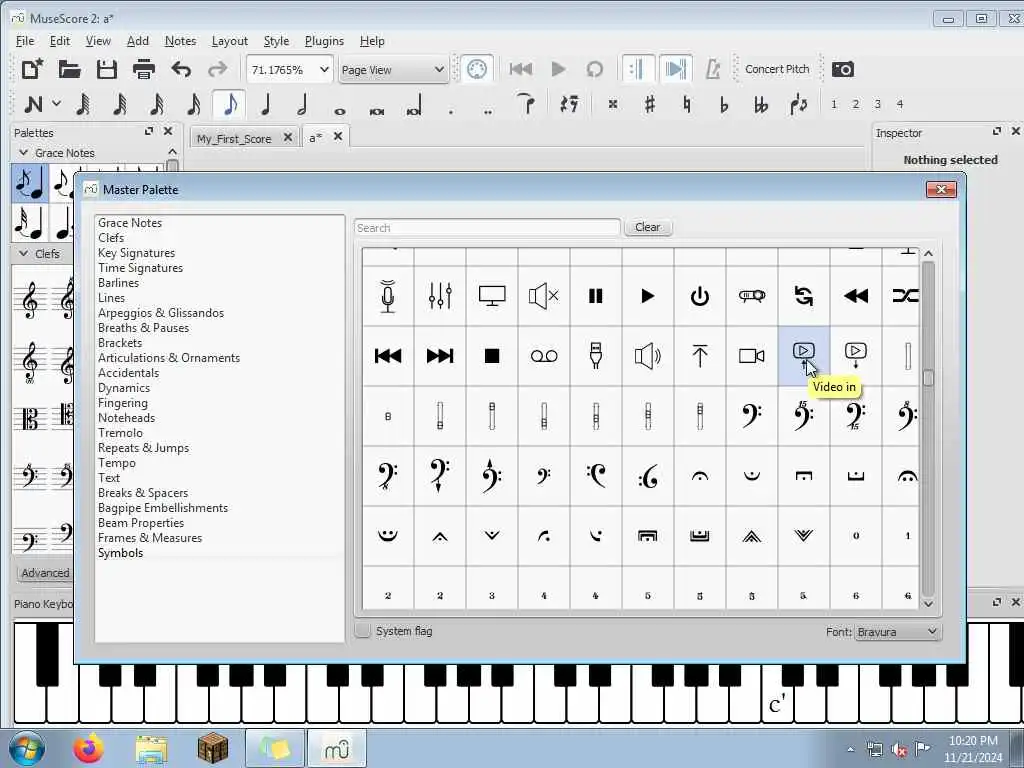Toggle note input mode (N)
1024x768 pixels.
point(33,104)
